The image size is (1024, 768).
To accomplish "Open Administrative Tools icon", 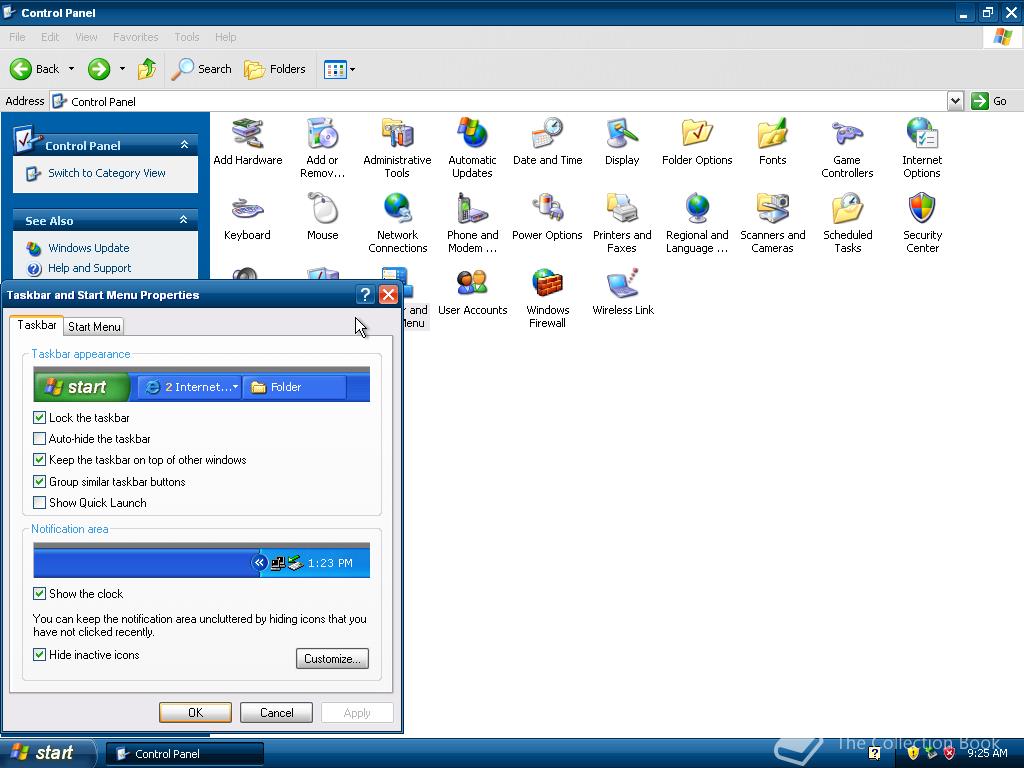I will [x=397, y=148].
